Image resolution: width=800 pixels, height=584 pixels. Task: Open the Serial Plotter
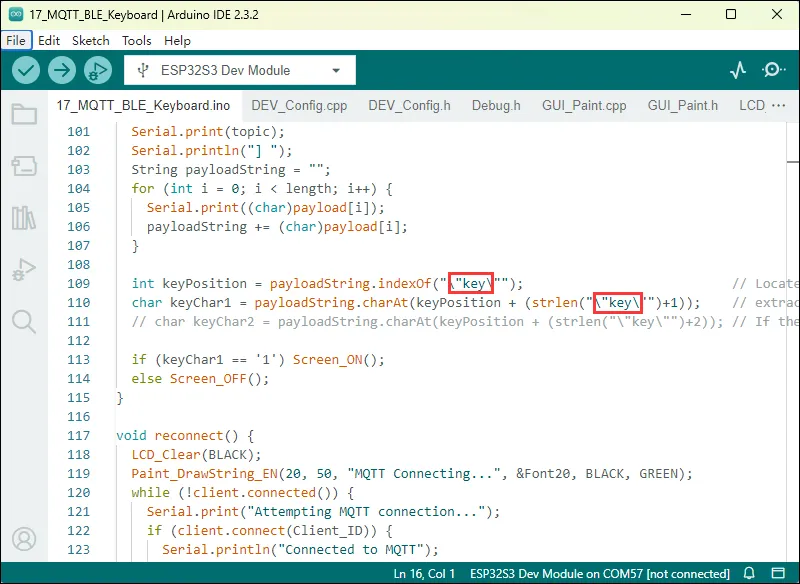(738, 70)
